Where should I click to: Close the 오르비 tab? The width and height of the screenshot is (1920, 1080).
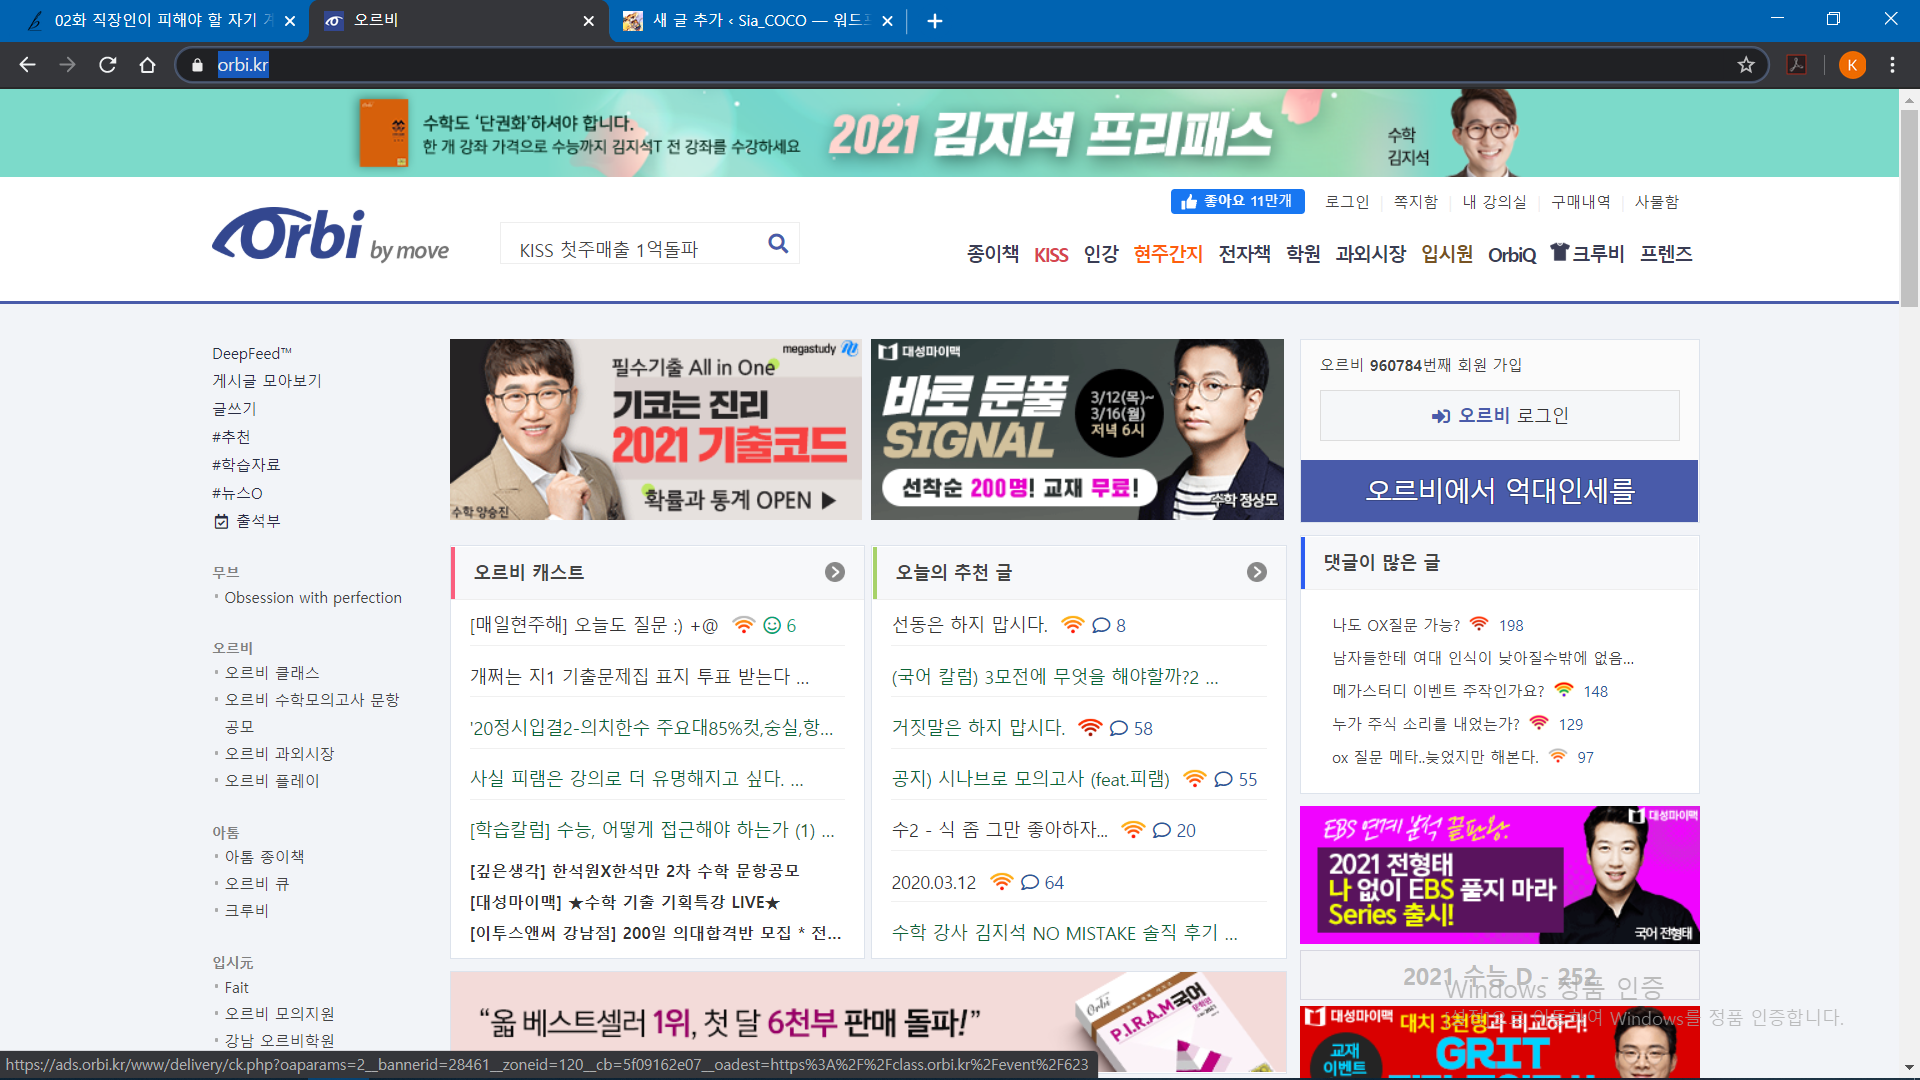(588, 21)
